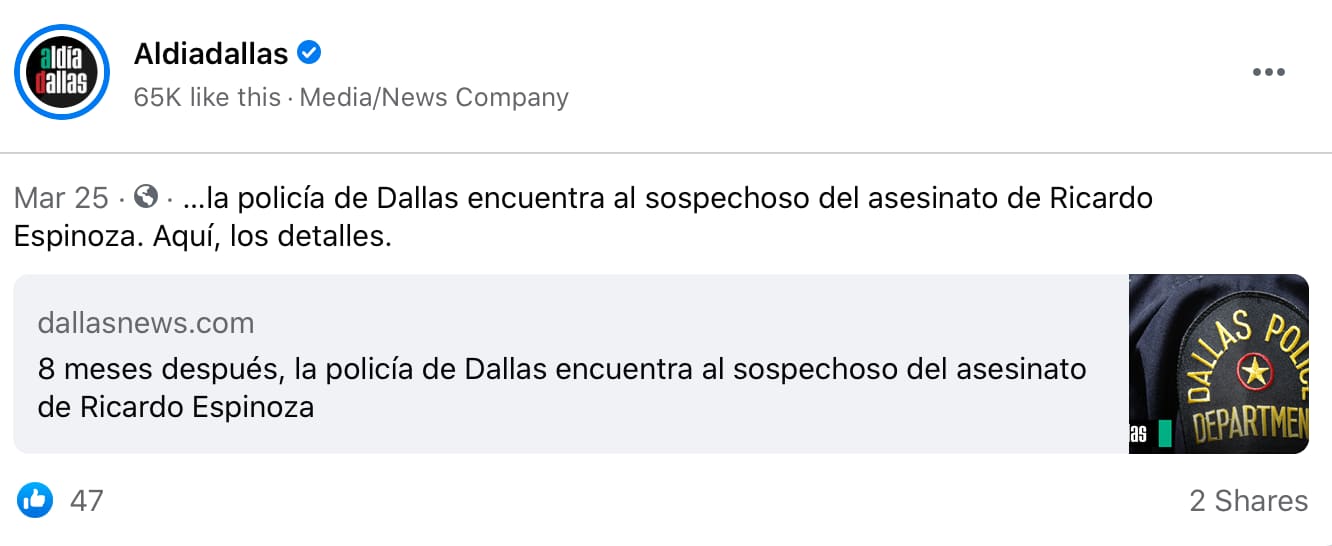
Task: Click the Aldiadallas circular profile logo
Action: click(61, 72)
